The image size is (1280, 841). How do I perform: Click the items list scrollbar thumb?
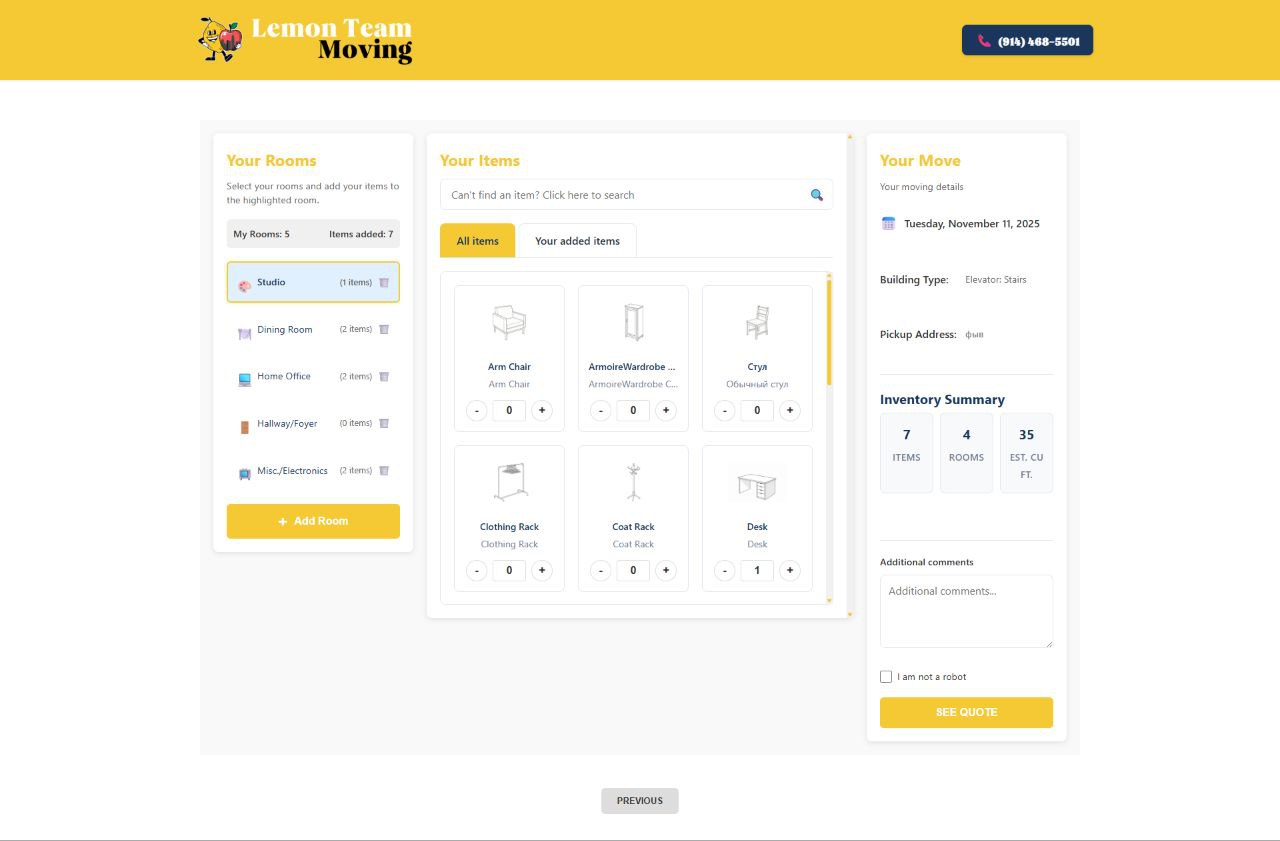click(829, 332)
